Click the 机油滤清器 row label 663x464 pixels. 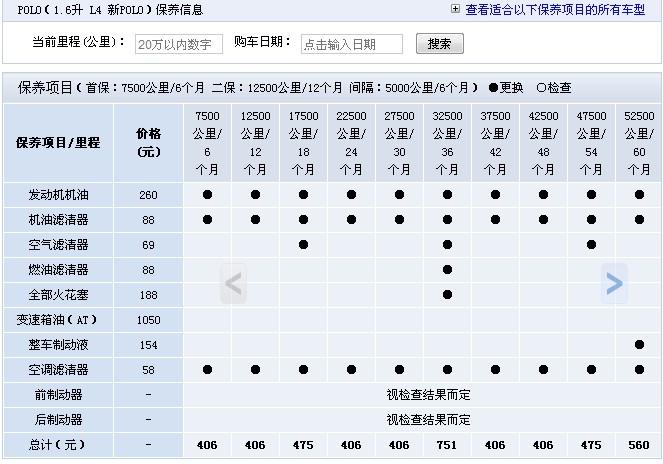pyautogui.click(x=58, y=220)
